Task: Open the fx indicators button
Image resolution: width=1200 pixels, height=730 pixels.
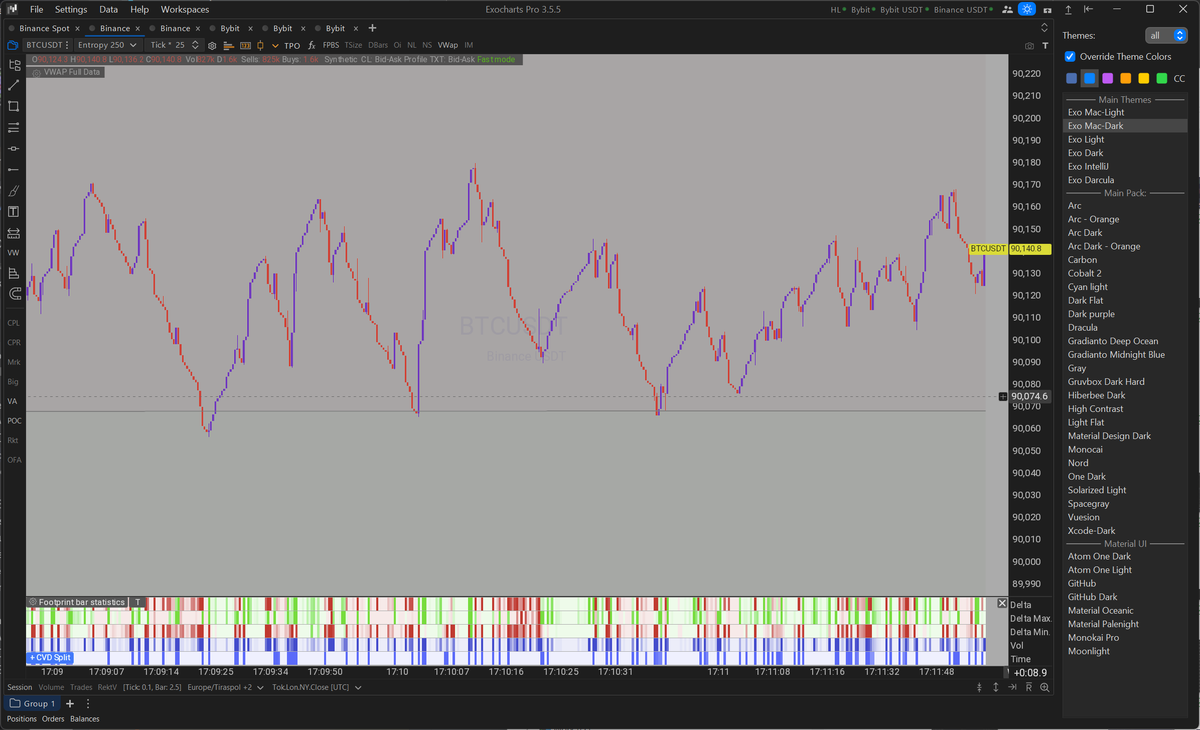Action: point(312,45)
